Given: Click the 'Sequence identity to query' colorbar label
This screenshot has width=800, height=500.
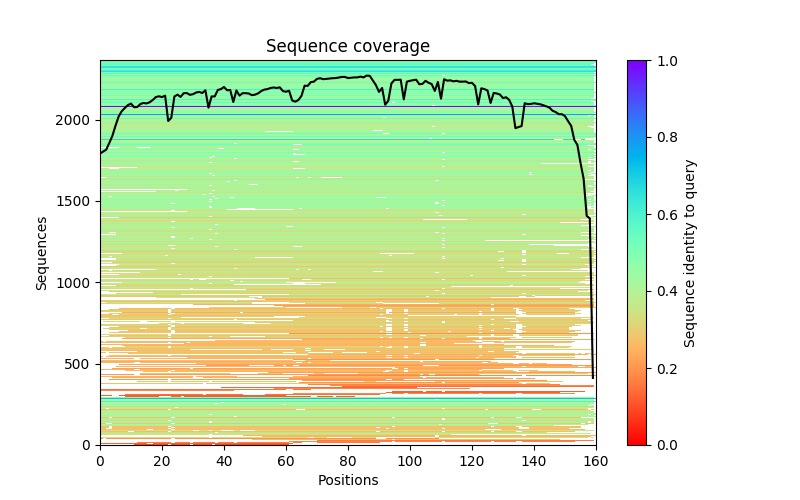Looking at the screenshot, I should (x=690, y=252).
